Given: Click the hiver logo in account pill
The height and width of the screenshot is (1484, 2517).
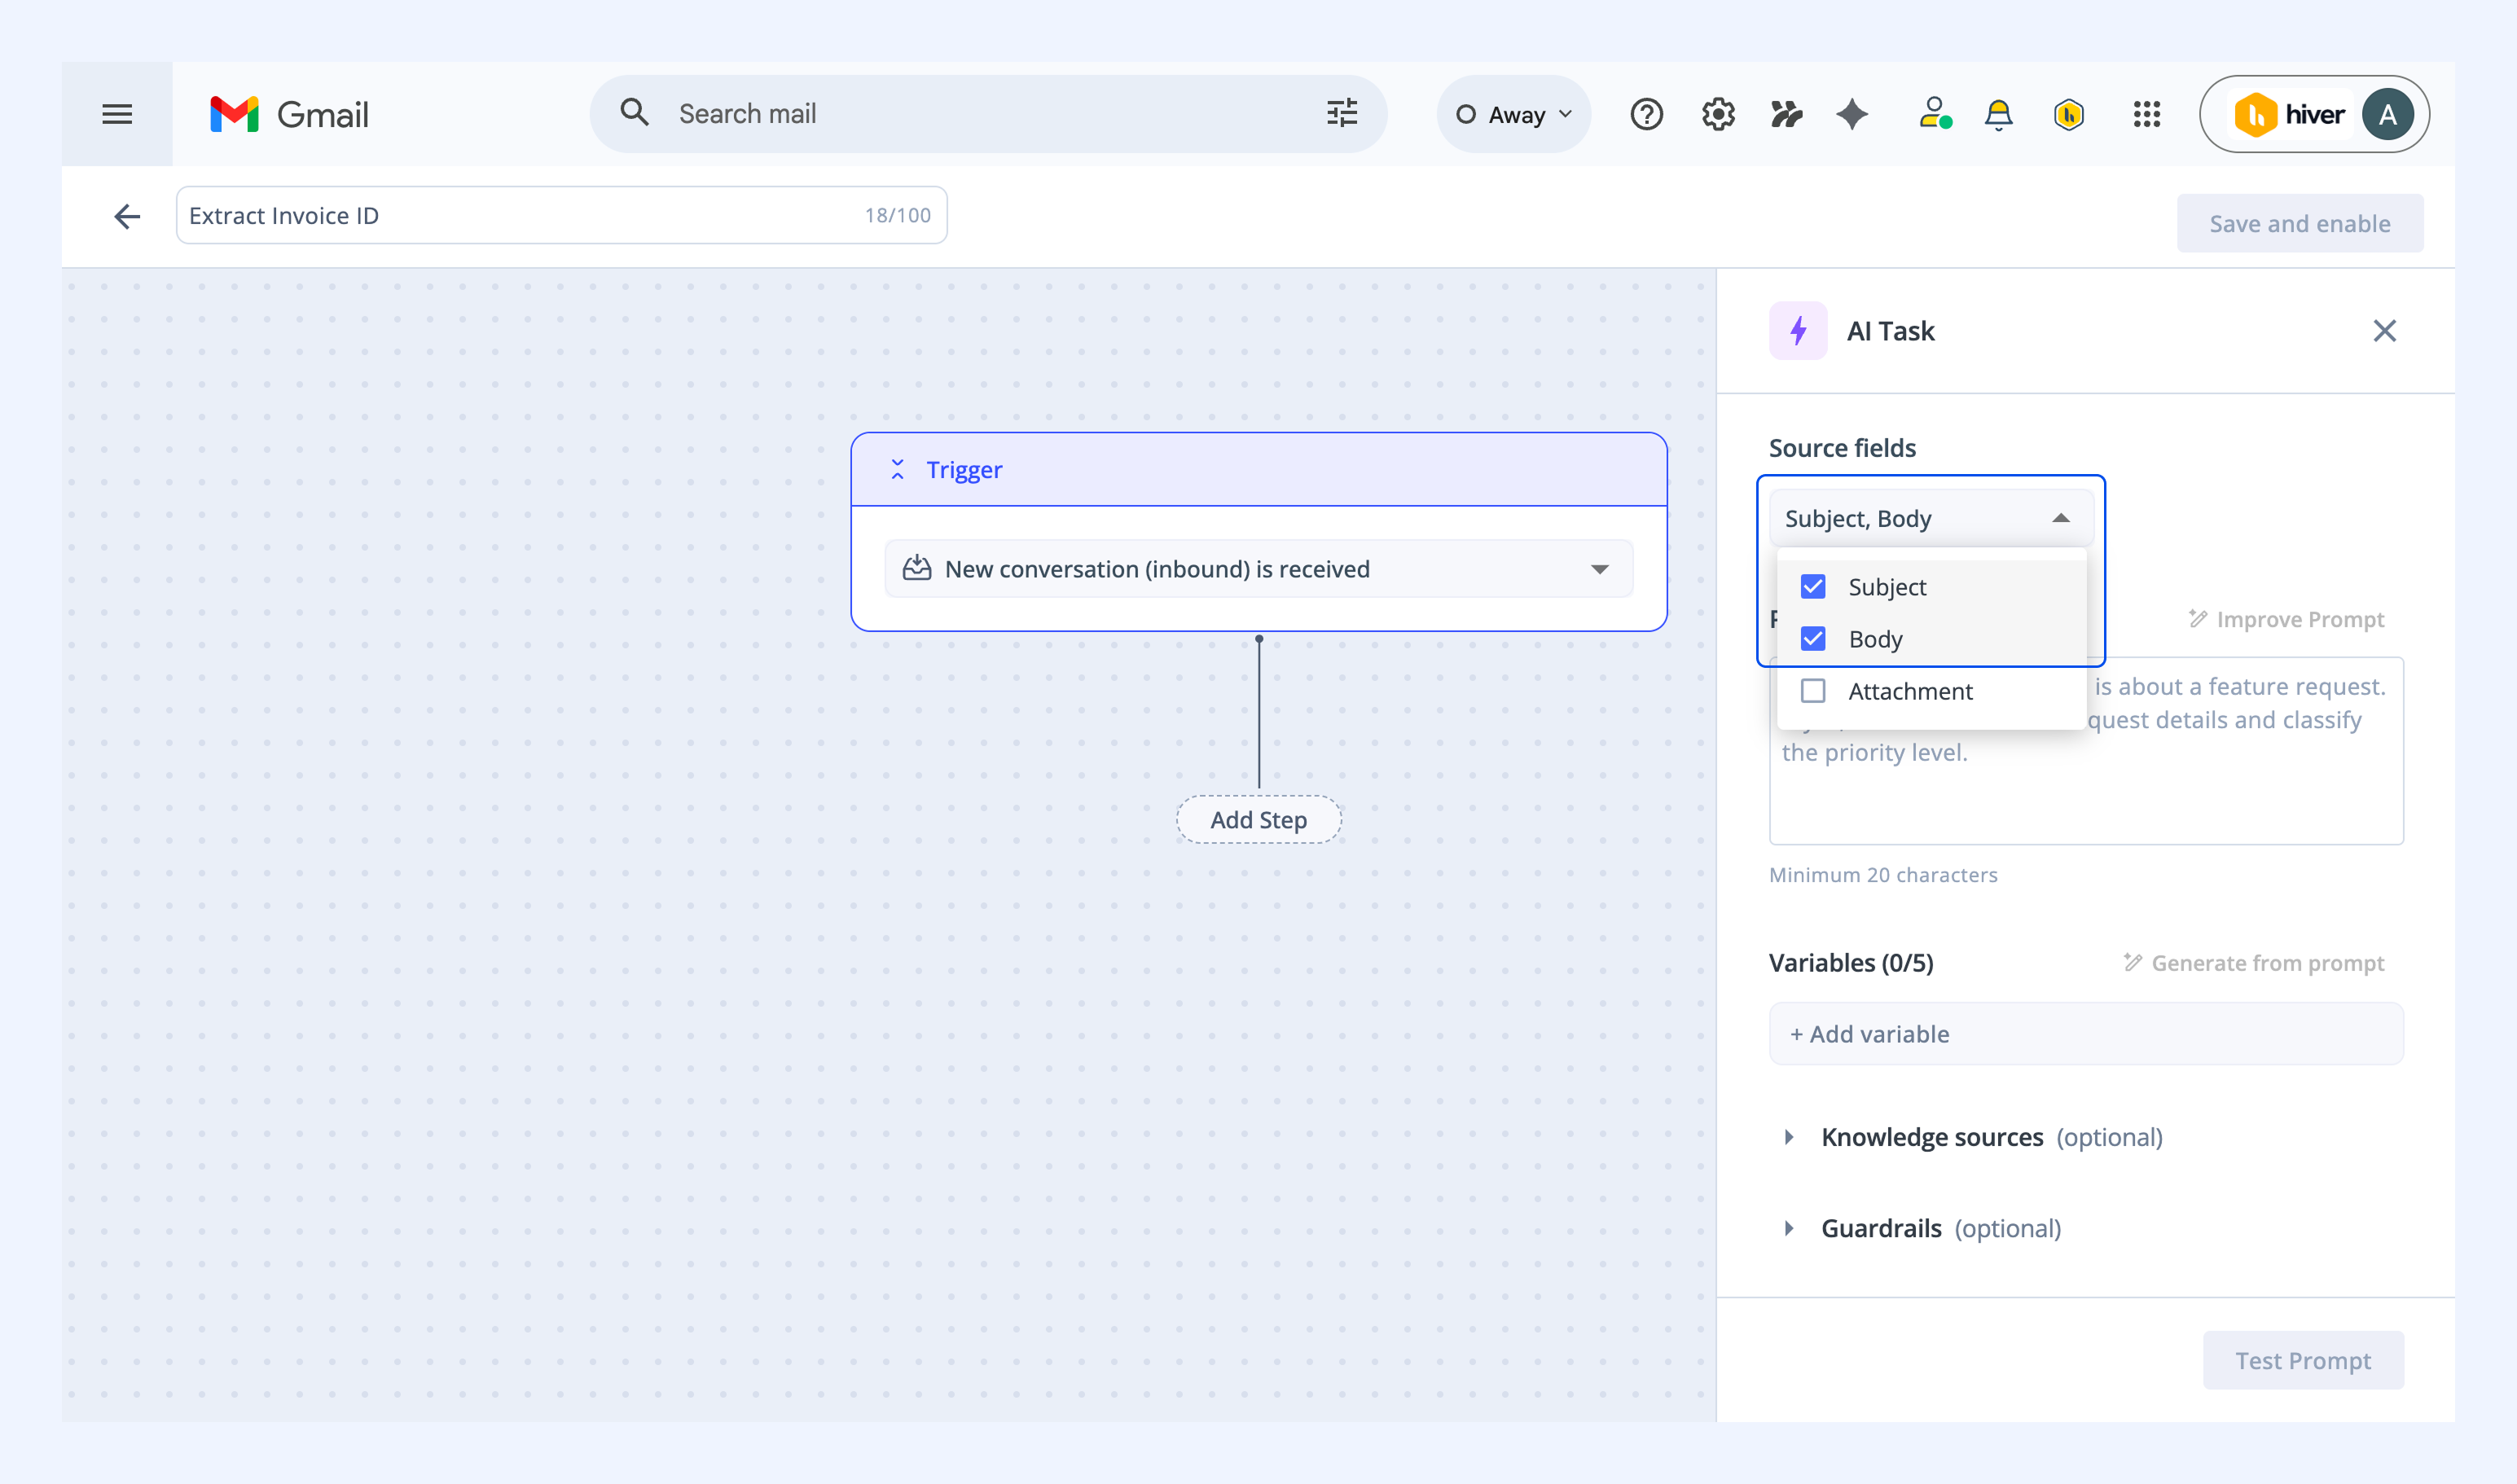Looking at the screenshot, I should pos(2289,114).
